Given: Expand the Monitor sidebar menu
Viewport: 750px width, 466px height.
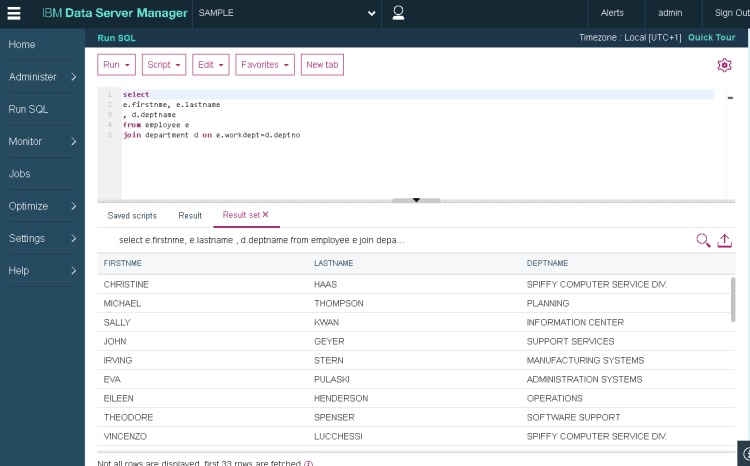Looking at the screenshot, I should (x=42, y=142).
